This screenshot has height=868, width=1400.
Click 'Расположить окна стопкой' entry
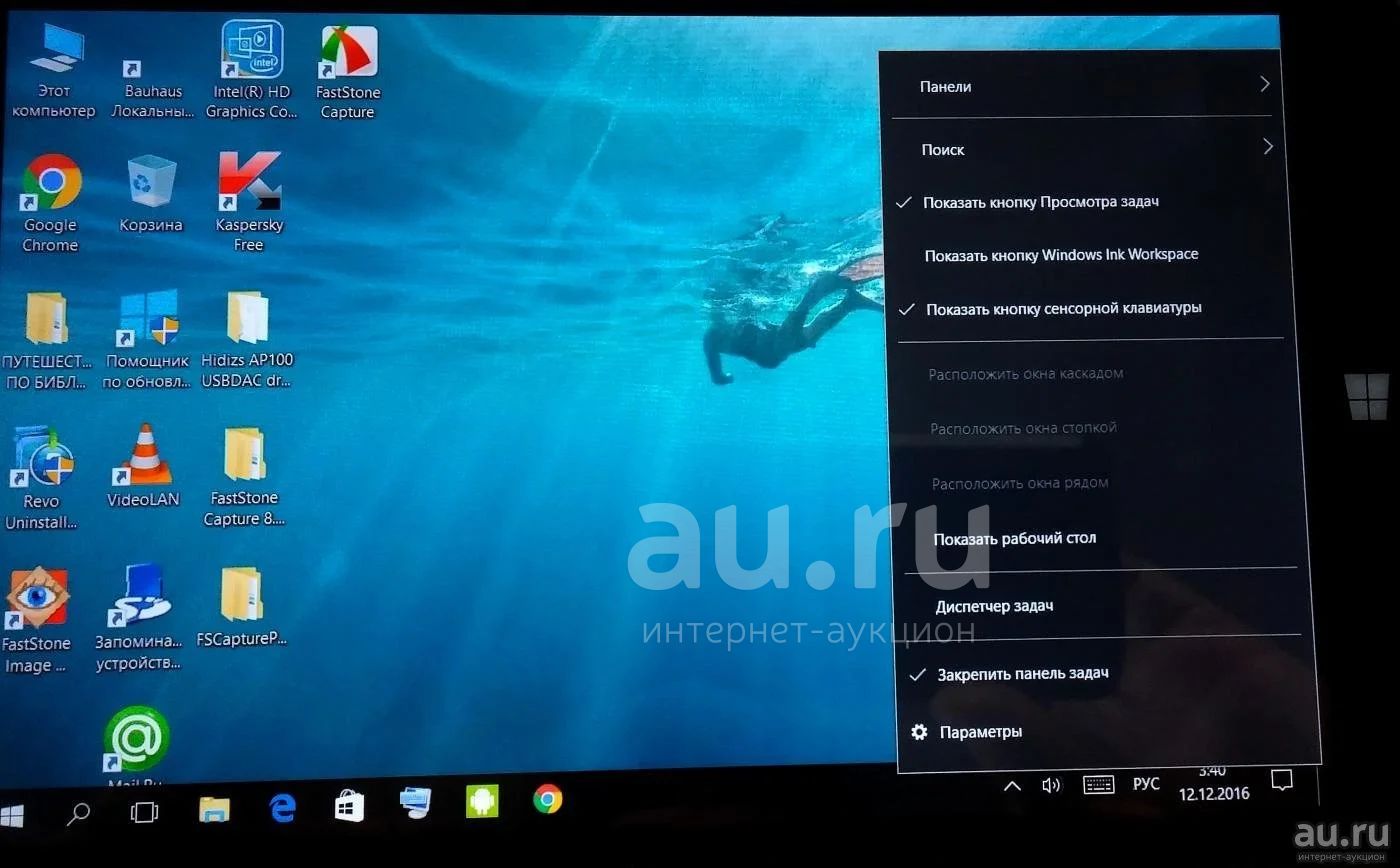1023,428
